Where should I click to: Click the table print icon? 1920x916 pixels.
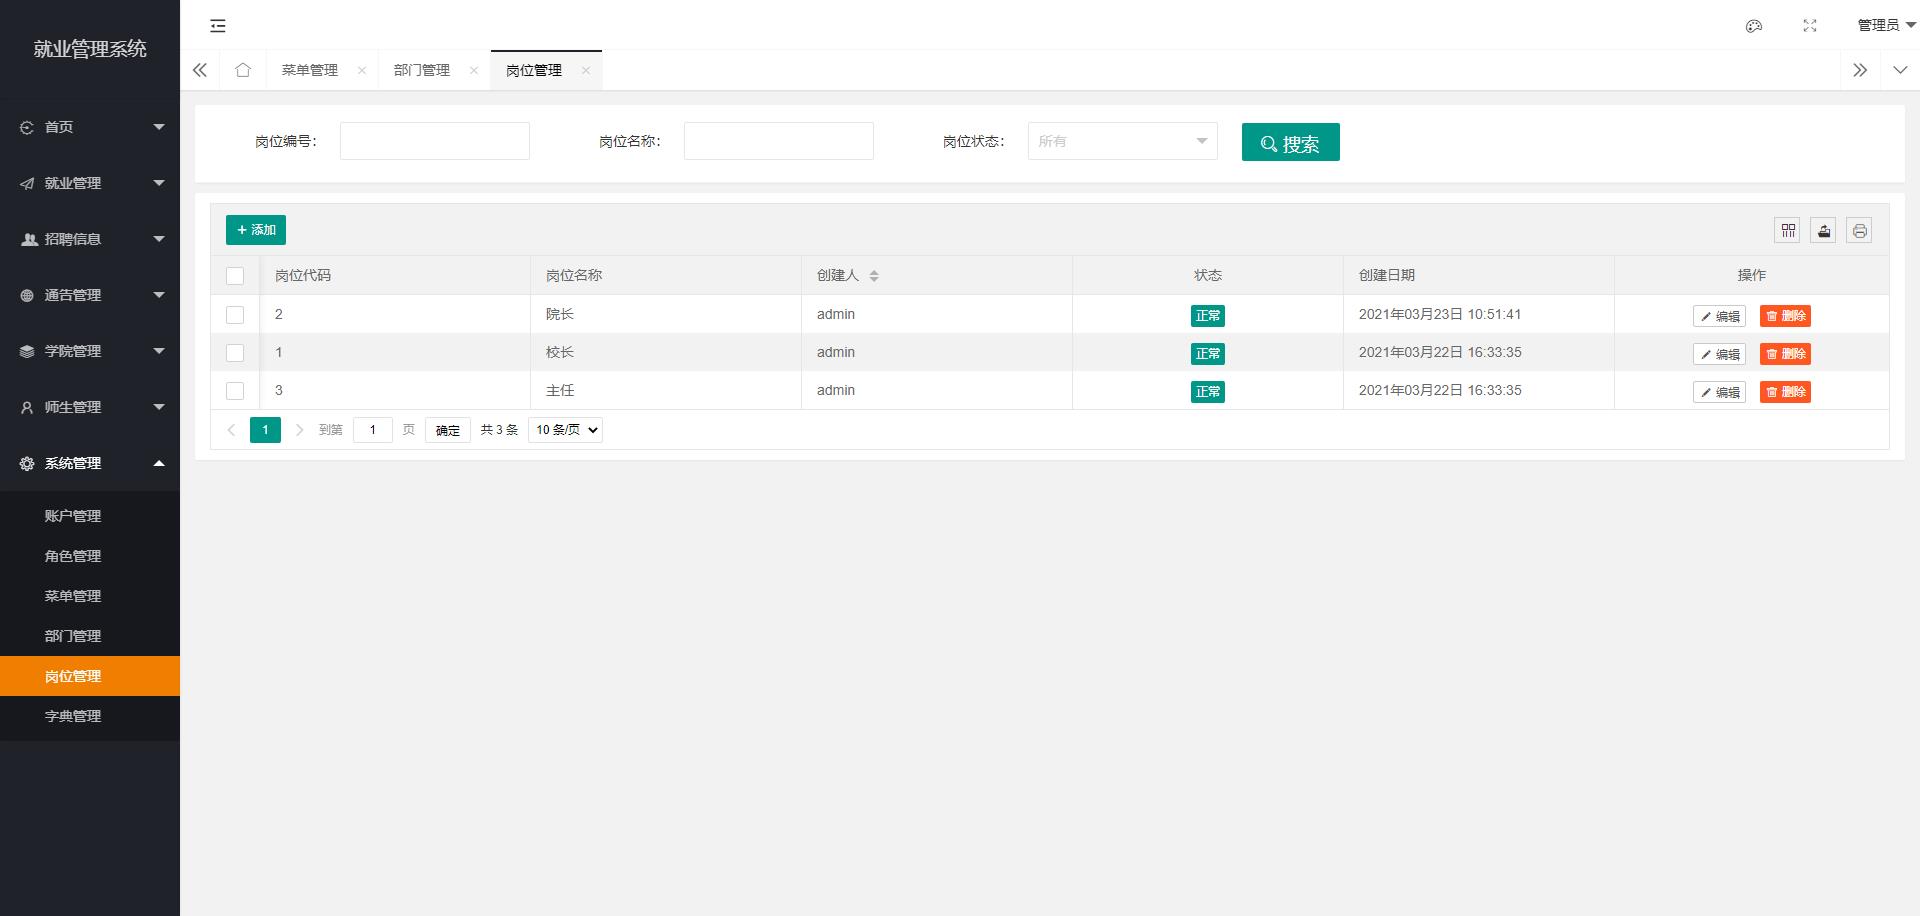(1860, 231)
